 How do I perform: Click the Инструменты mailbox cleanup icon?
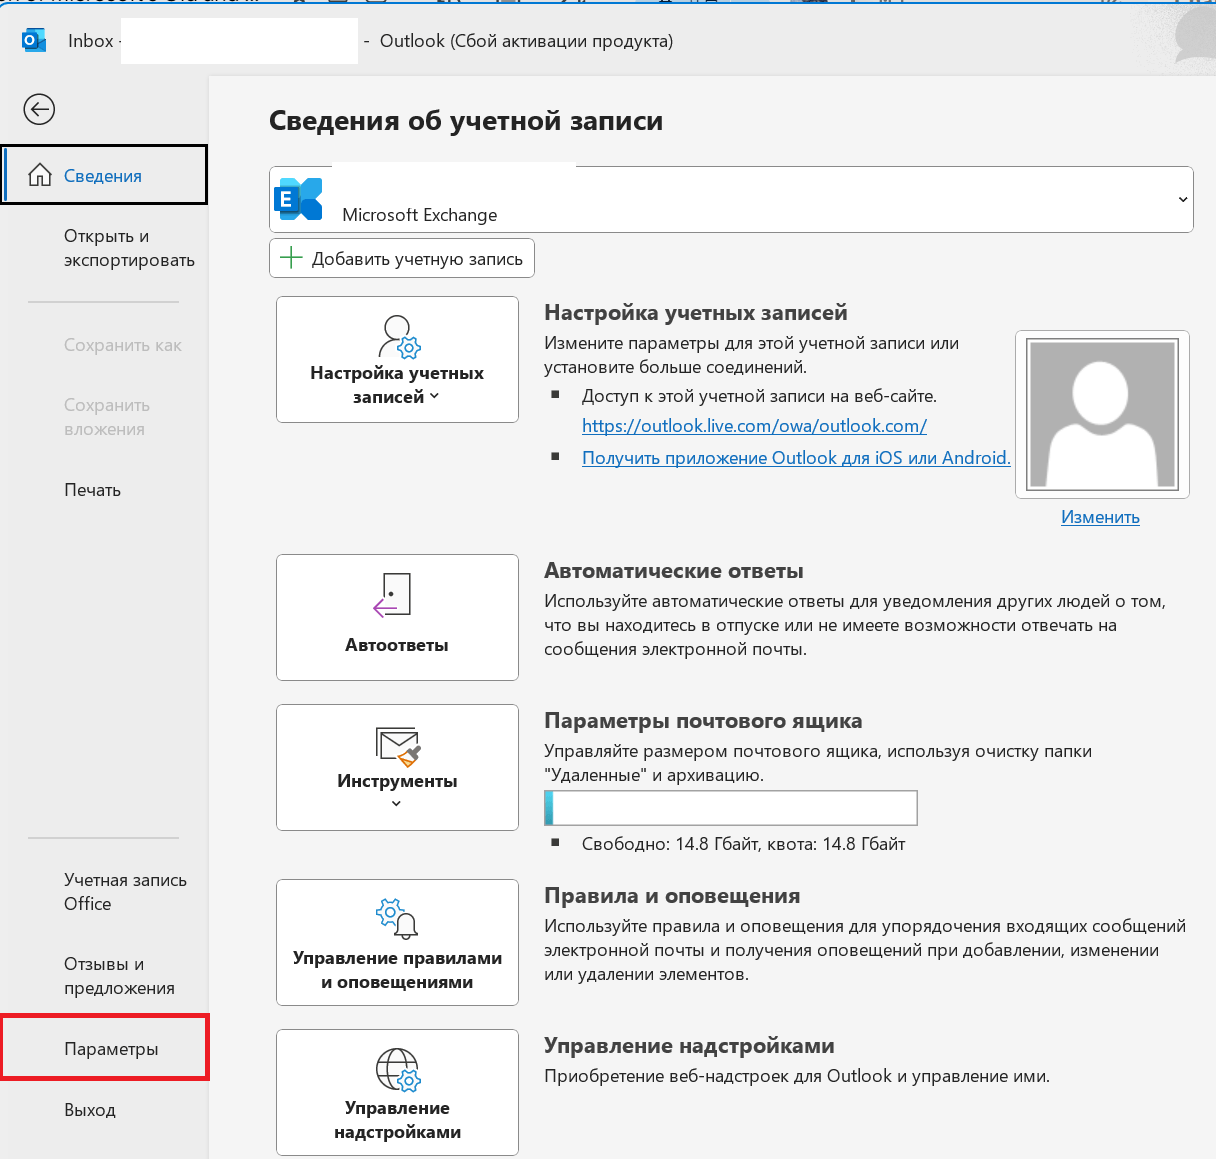396,746
